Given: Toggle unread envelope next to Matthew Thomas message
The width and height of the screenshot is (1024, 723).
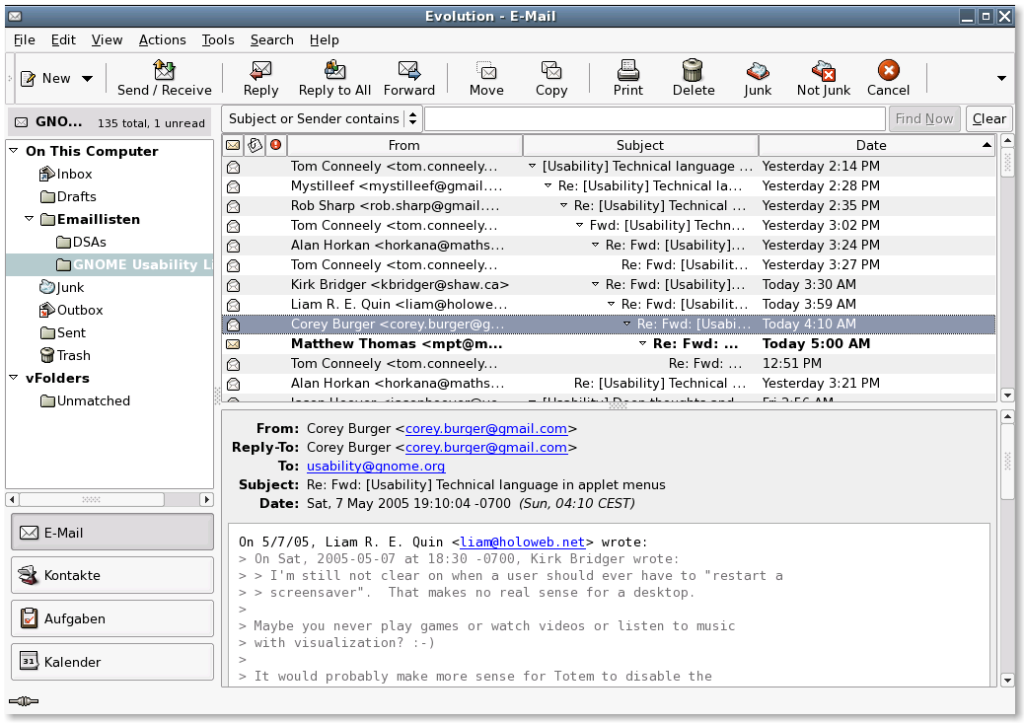Looking at the screenshot, I should coord(233,343).
